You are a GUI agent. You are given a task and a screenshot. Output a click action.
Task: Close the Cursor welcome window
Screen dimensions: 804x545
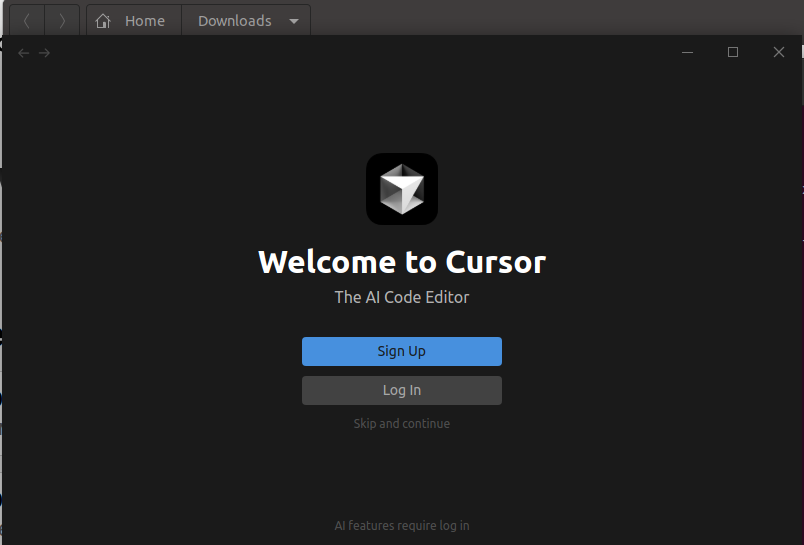pos(778,52)
